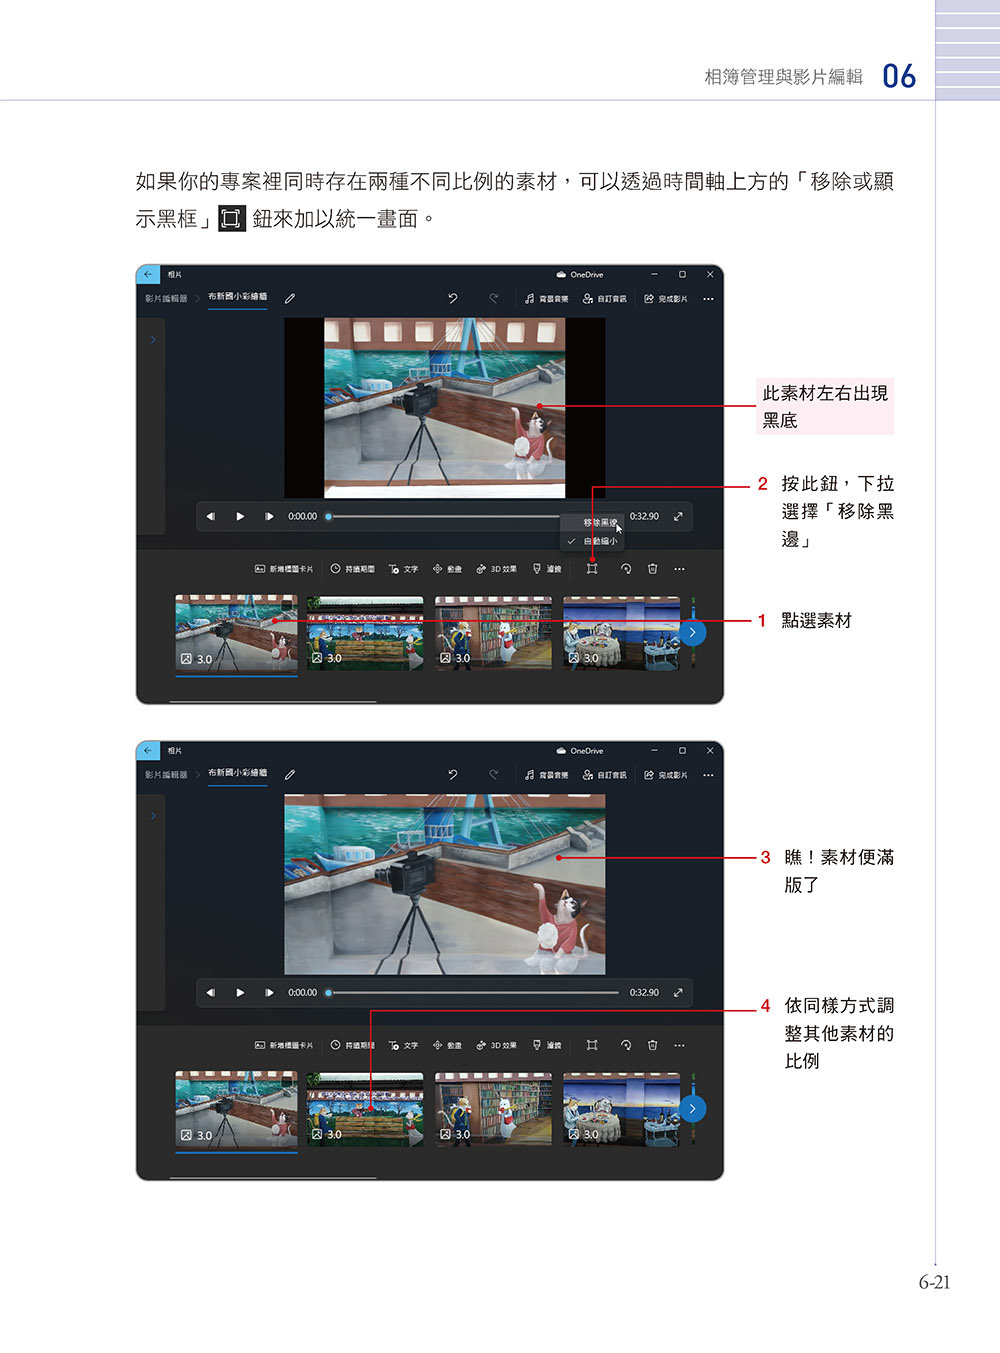Image resolution: width=1000 pixels, height=1353 pixels.
Task: Click the next frame button in upper screenshot
Action: pos(269,517)
